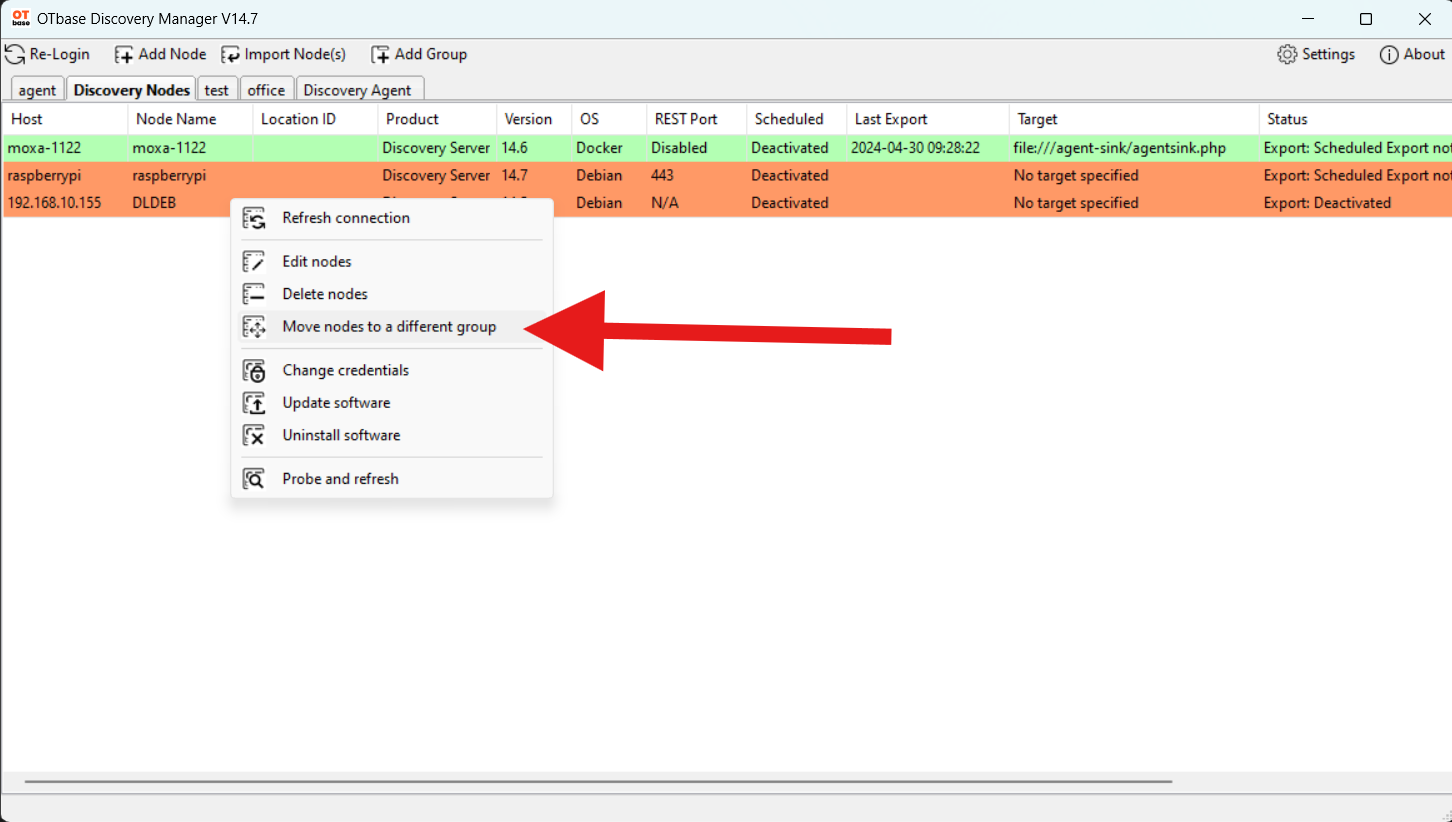
Task: Sort by the Product column header
Action: [437, 119]
